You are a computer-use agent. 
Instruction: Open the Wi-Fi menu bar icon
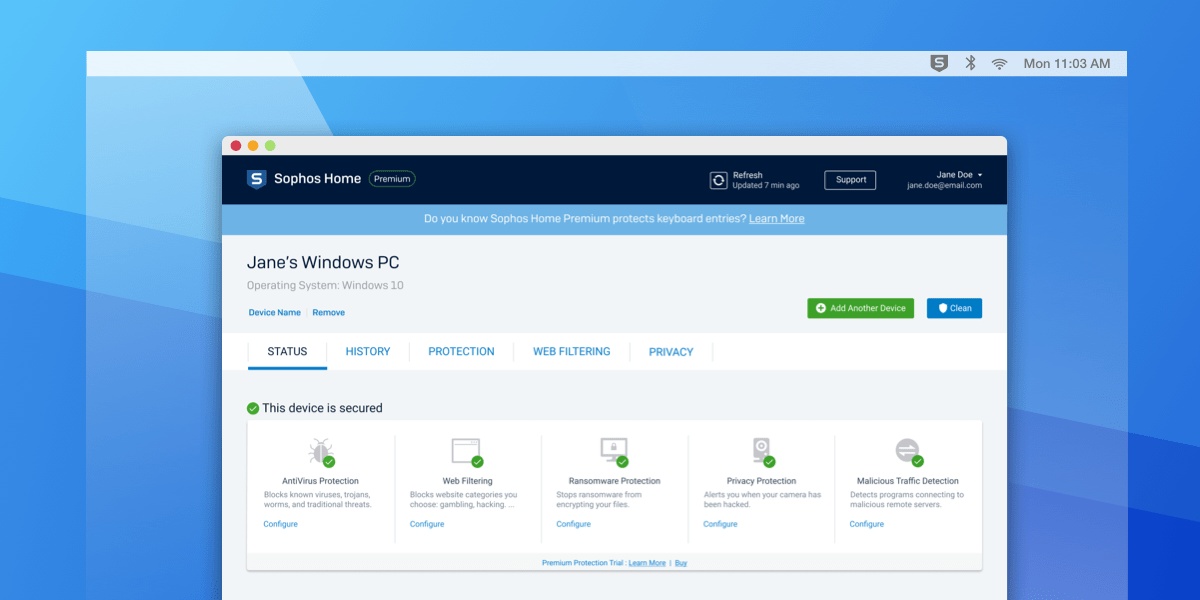point(999,63)
